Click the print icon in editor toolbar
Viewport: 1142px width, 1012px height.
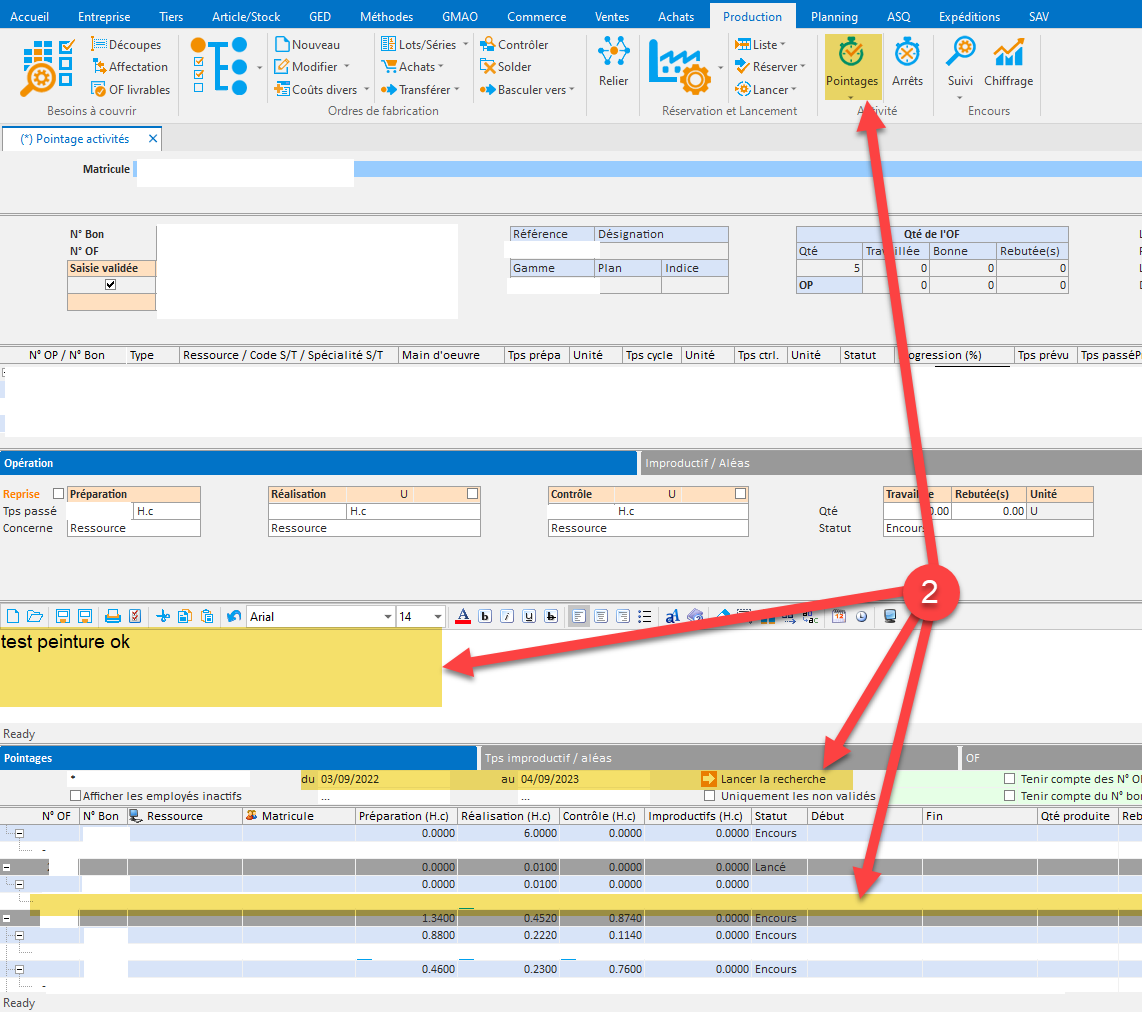coord(112,617)
